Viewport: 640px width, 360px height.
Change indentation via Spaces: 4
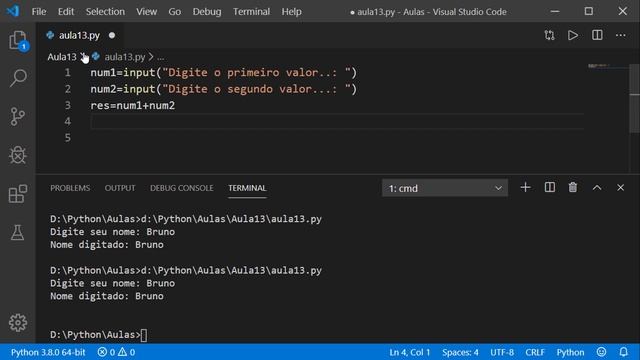460,352
